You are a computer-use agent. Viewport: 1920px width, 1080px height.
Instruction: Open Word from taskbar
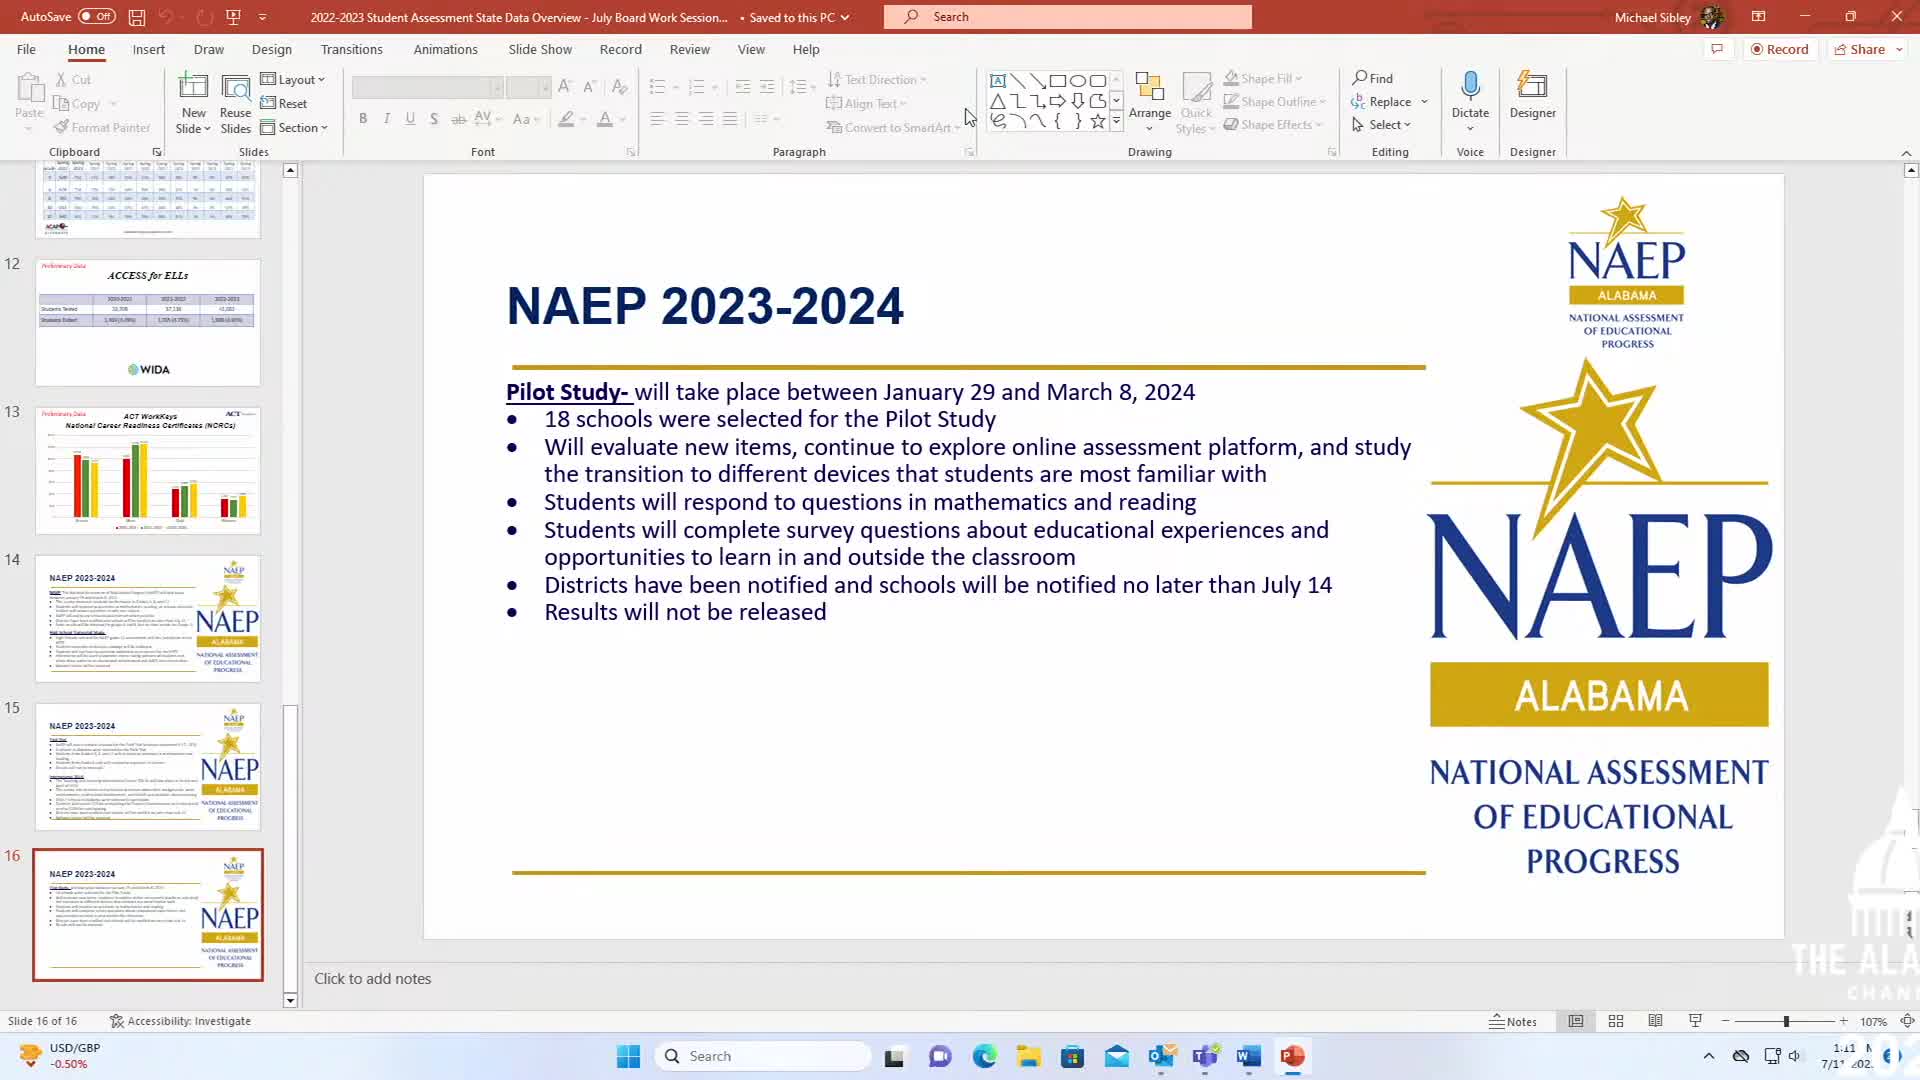[x=1248, y=1056]
